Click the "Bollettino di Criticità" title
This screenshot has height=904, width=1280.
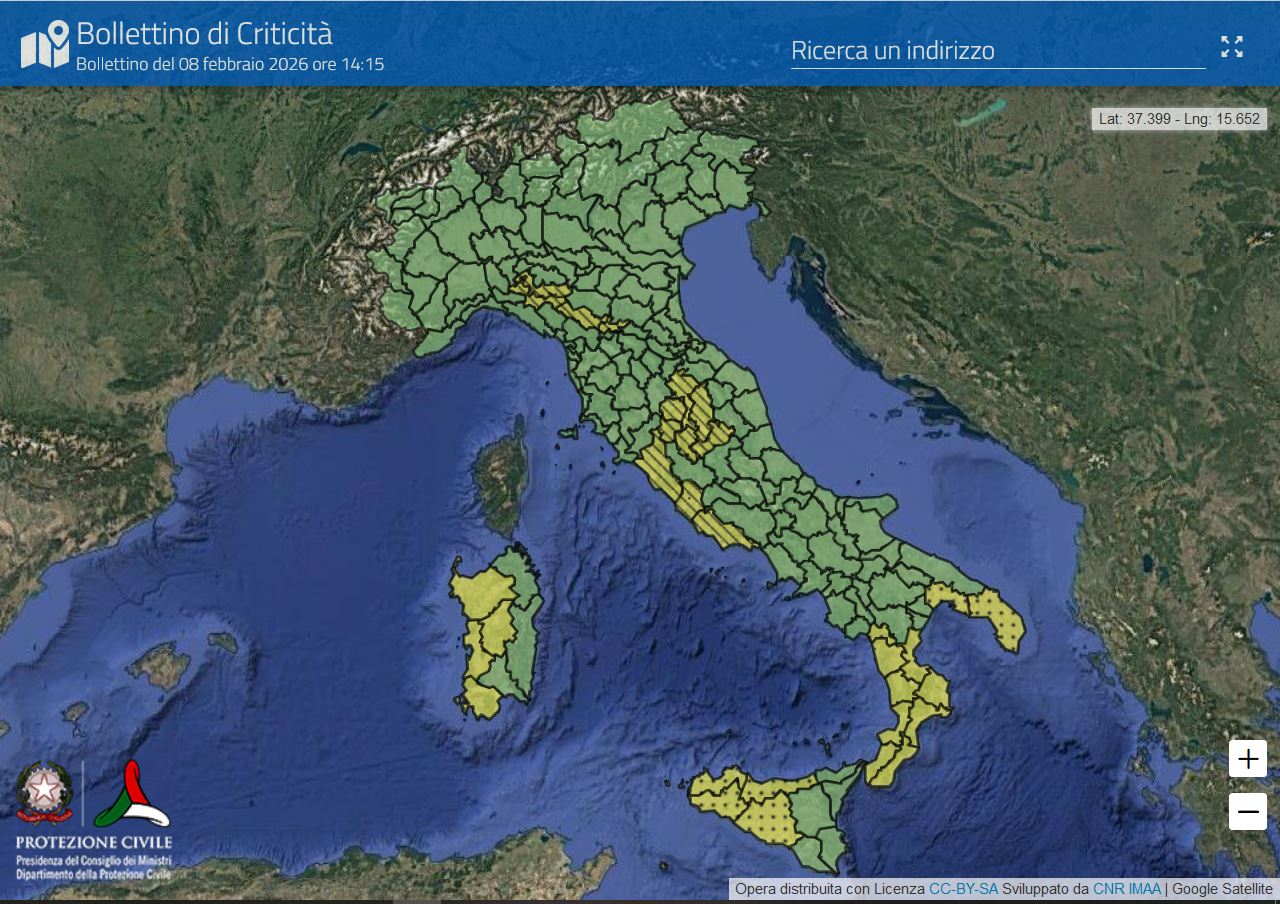point(204,33)
